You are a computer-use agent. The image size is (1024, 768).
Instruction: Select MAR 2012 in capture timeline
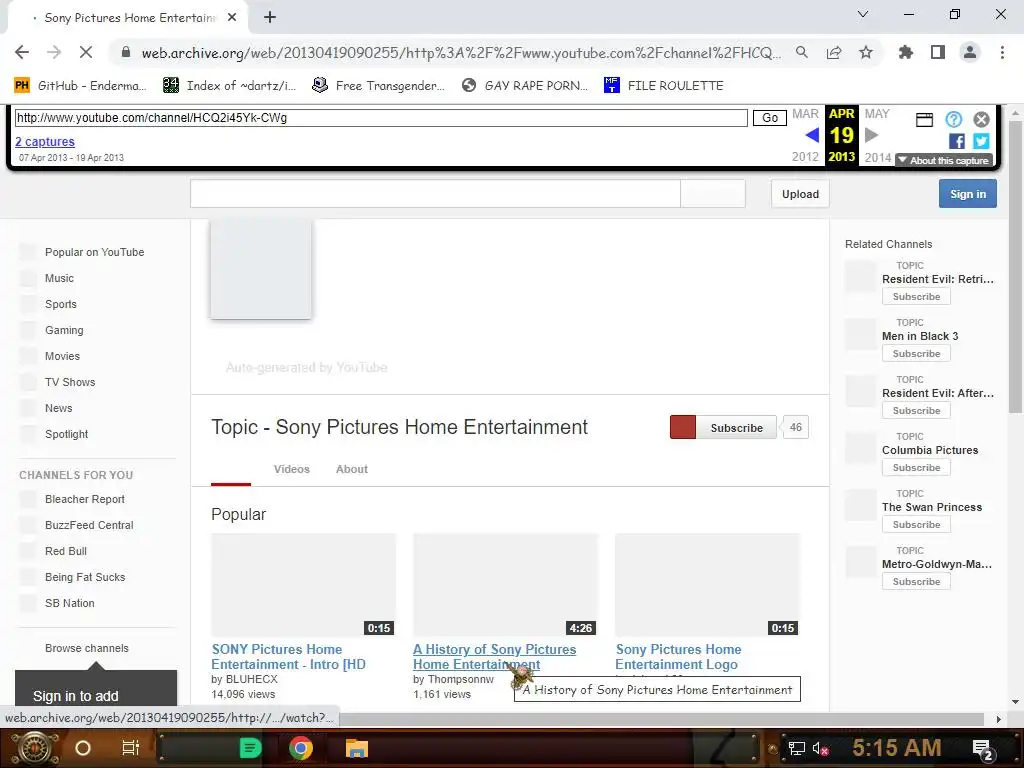pos(805,135)
